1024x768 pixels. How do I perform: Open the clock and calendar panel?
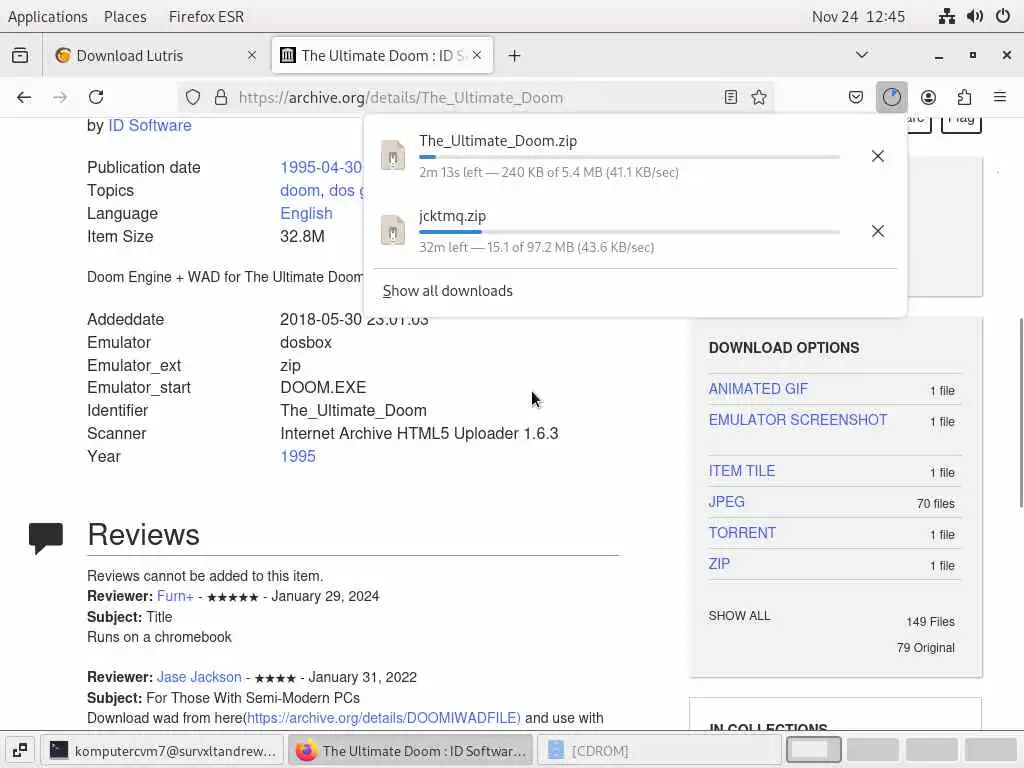[x=858, y=16]
